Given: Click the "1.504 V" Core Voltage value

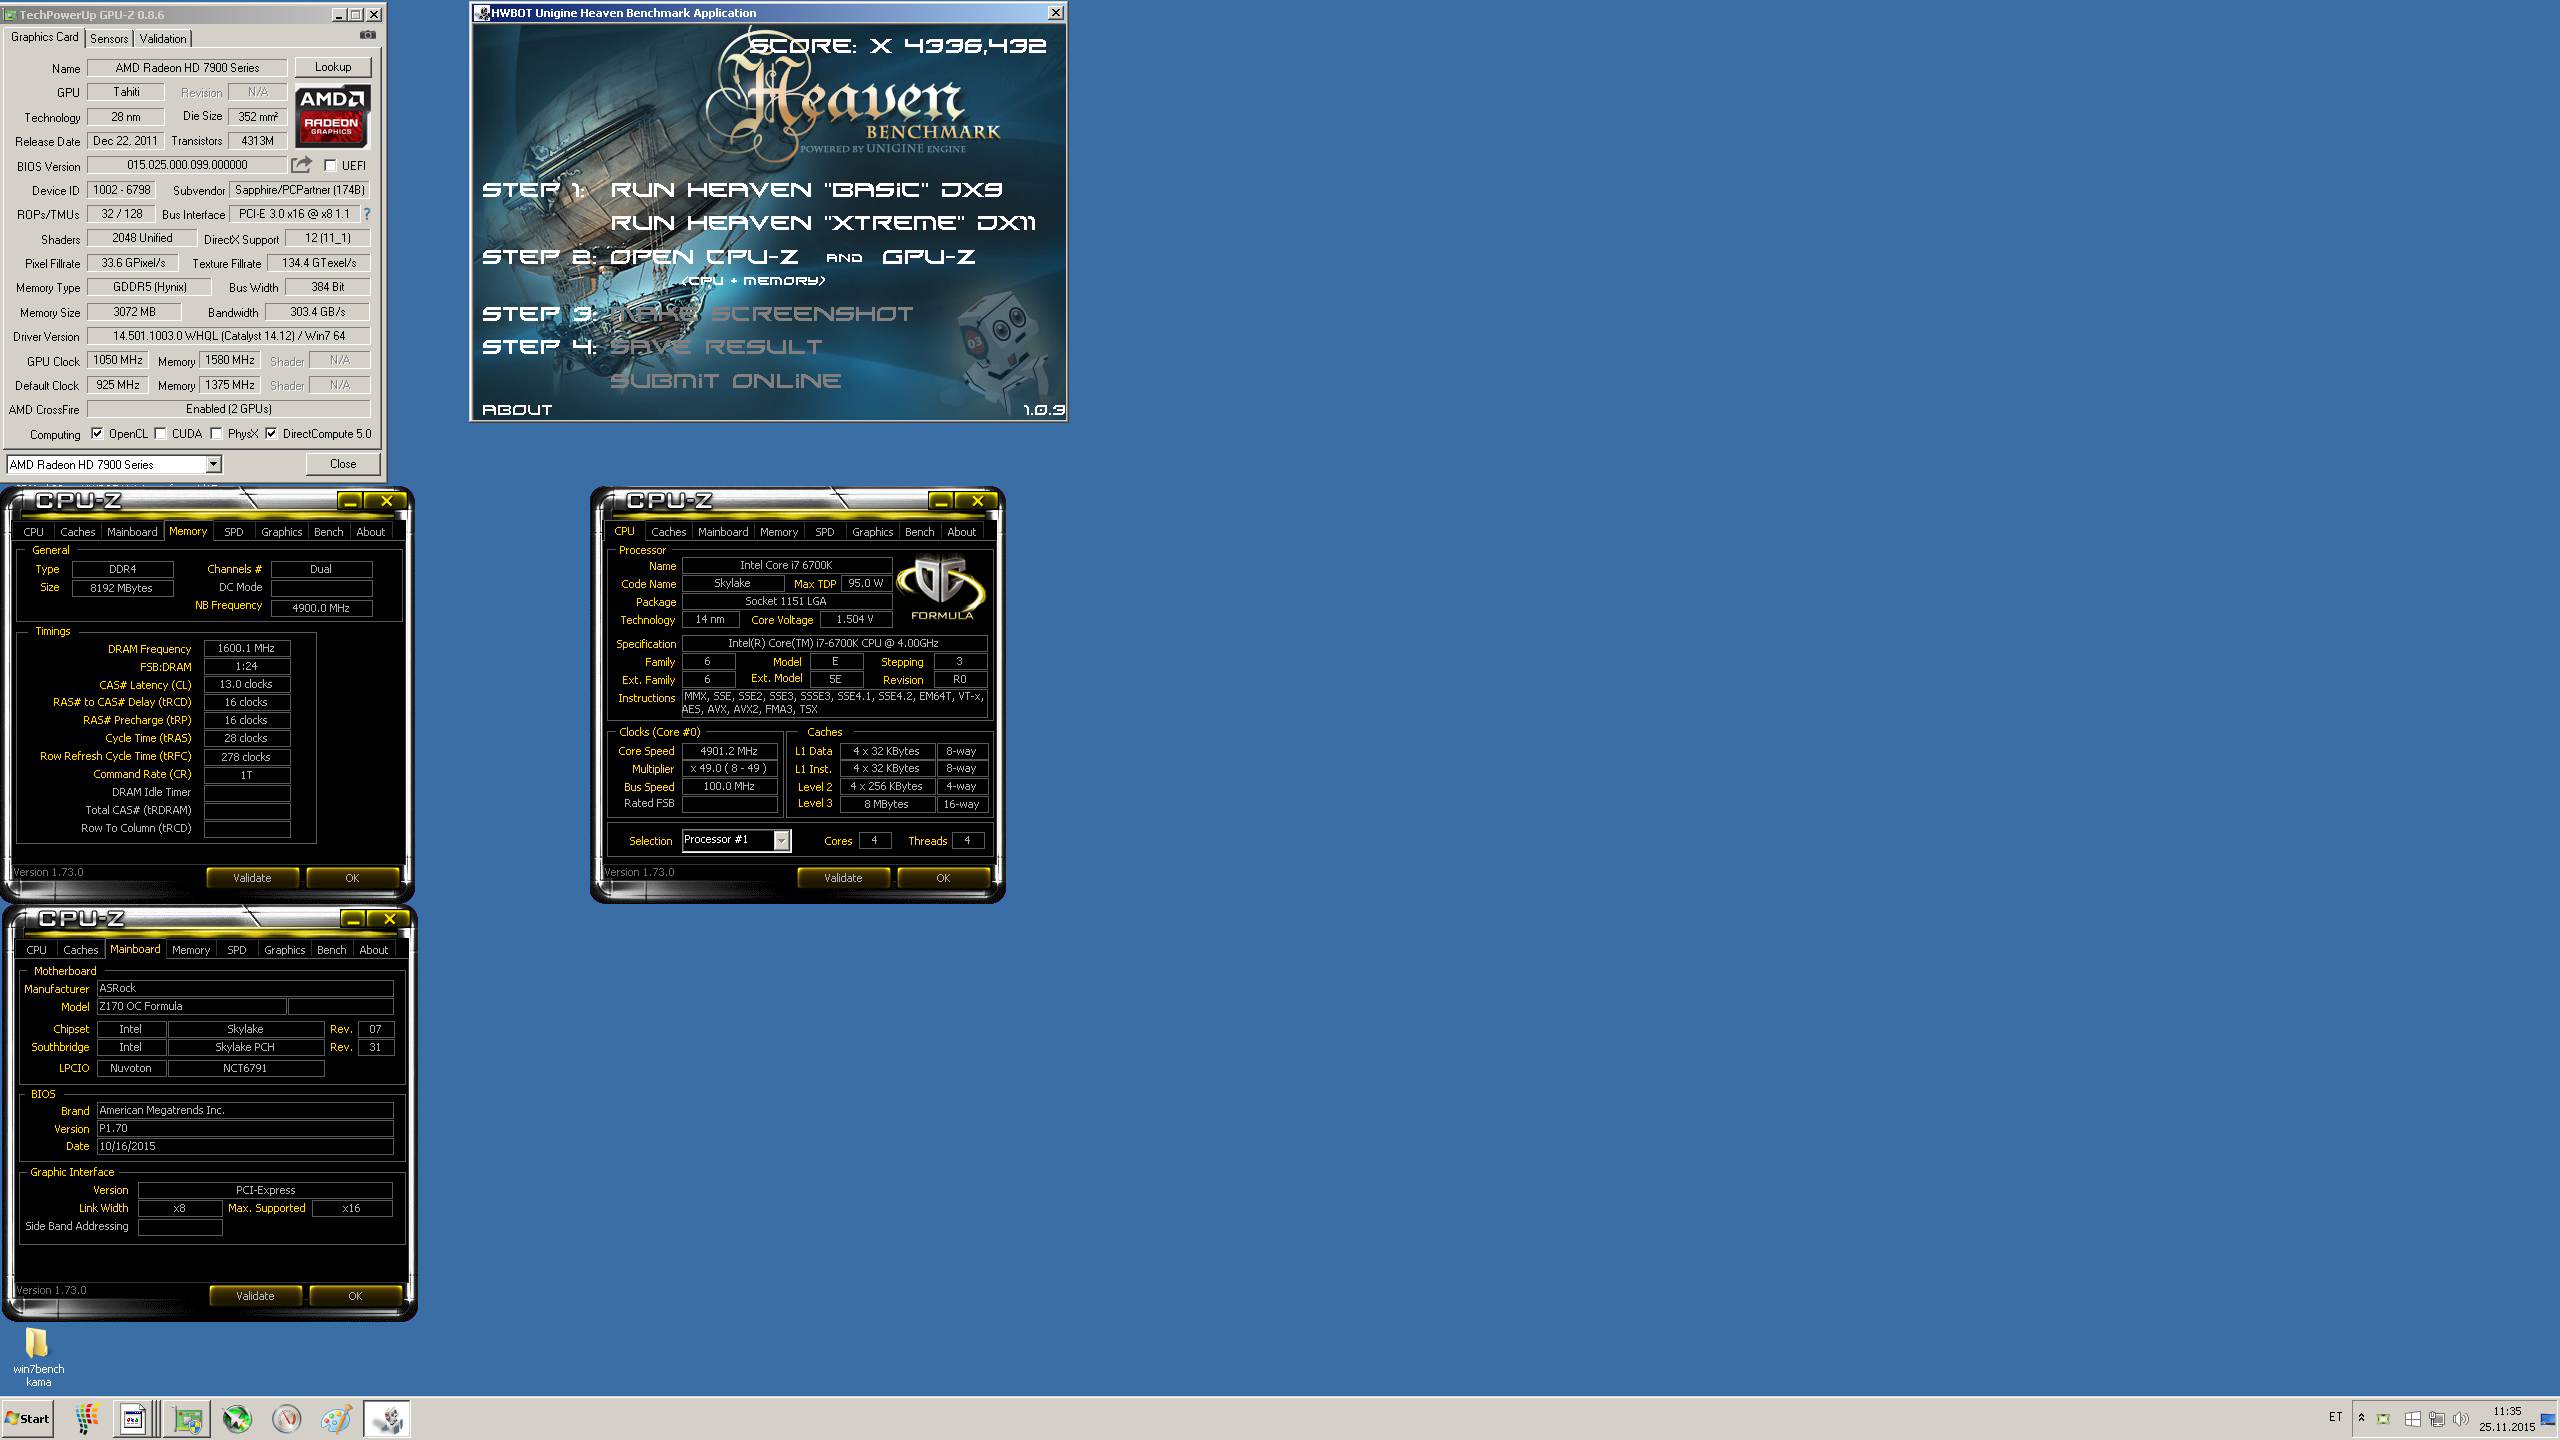Looking at the screenshot, I should (855, 619).
